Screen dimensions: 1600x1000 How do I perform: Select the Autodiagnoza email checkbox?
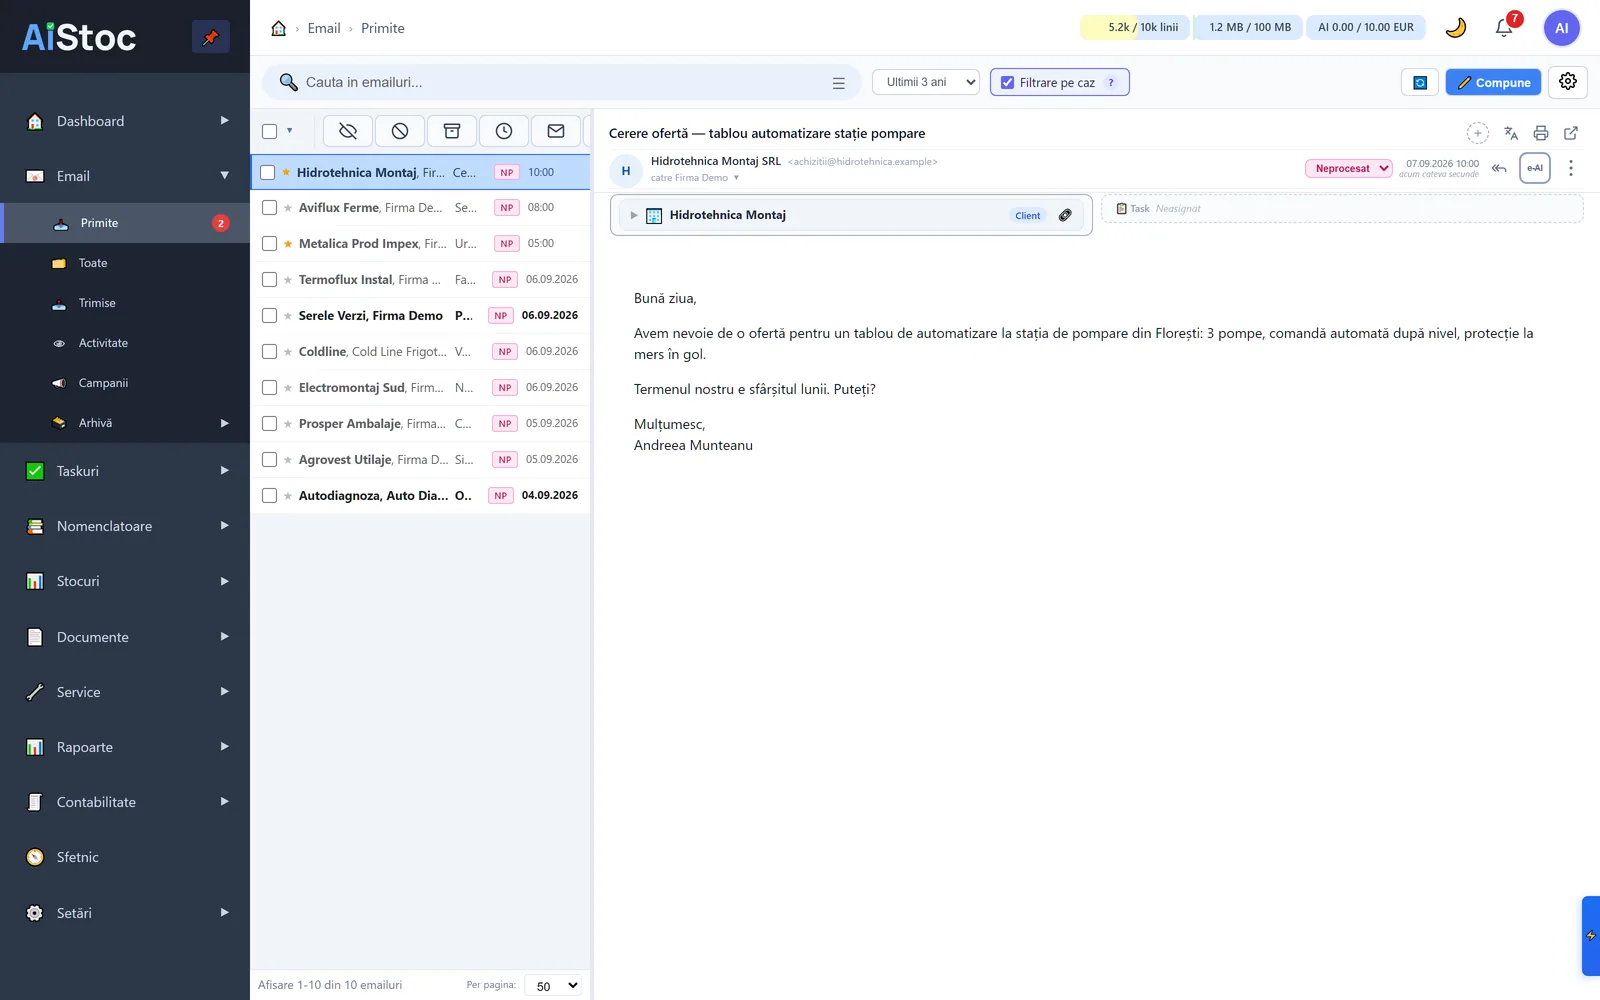tap(270, 496)
